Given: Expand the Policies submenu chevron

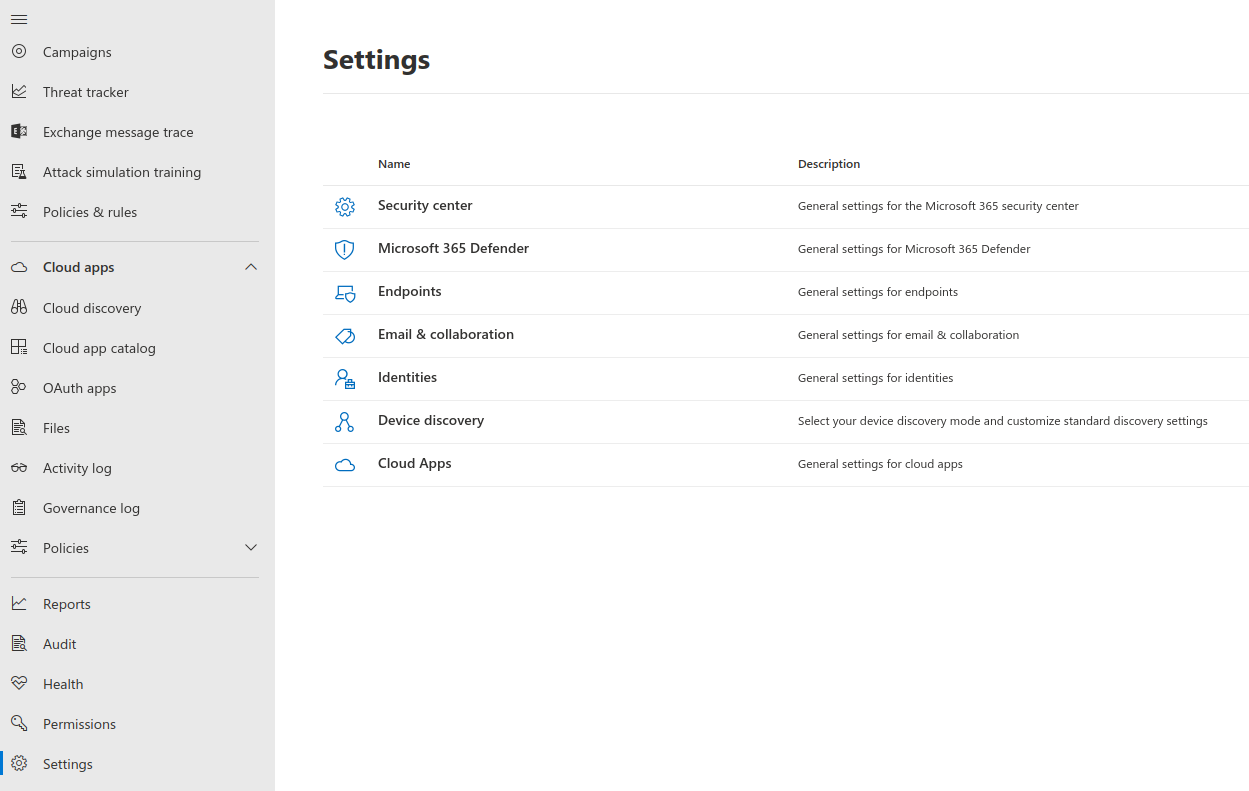Looking at the screenshot, I should click(251, 548).
